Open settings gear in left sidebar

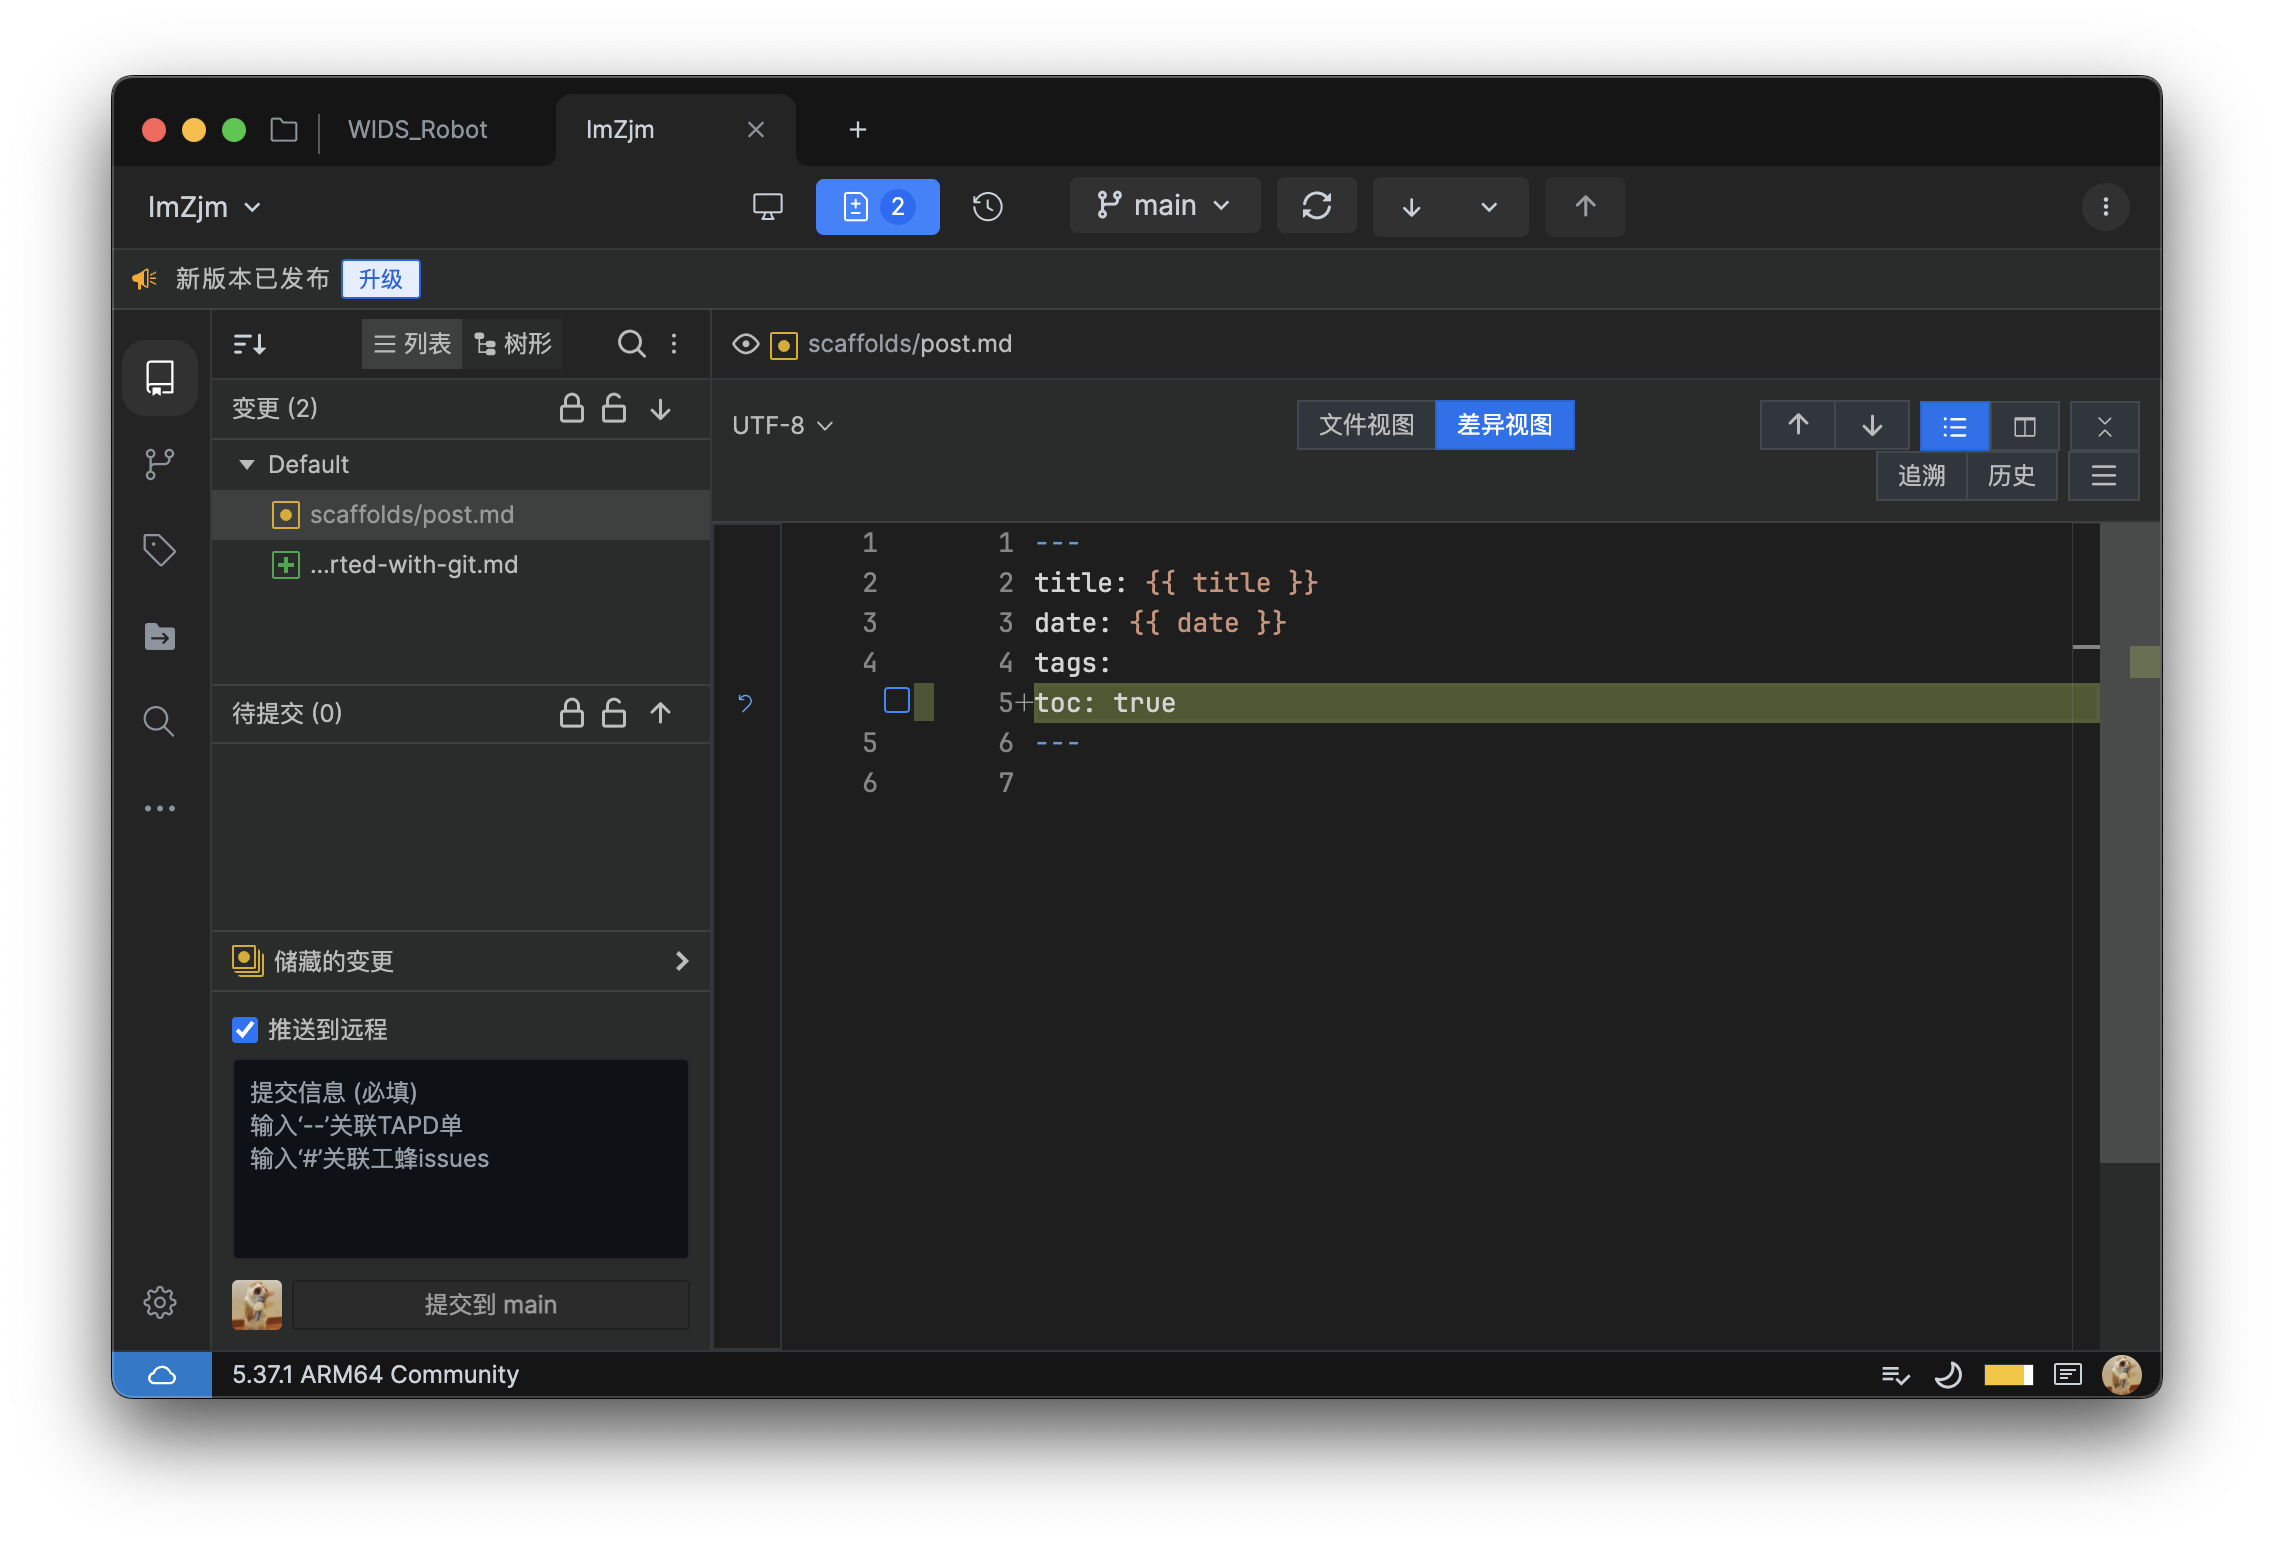160,1302
